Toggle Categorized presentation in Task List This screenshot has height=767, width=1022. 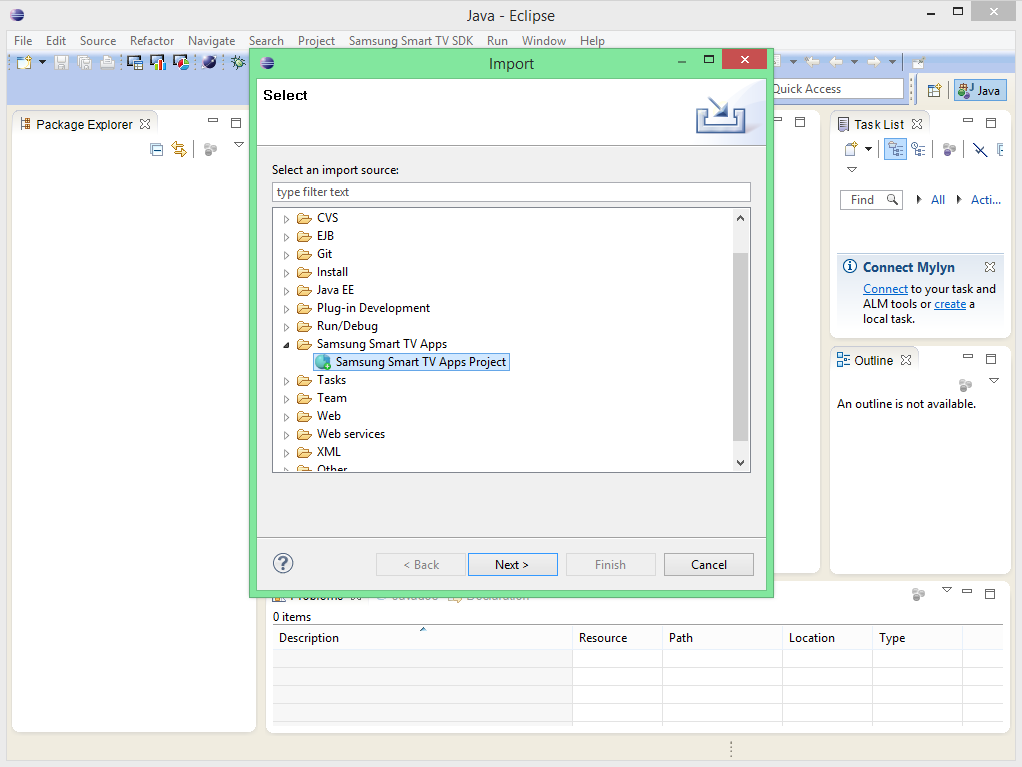click(896, 149)
